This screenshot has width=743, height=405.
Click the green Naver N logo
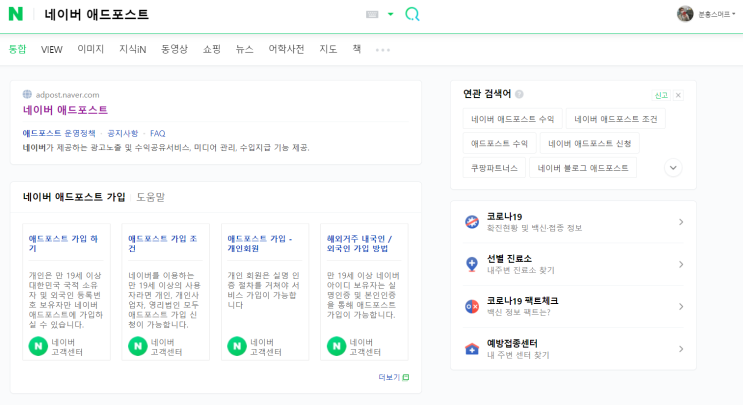pyautogui.click(x=16, y=14)
